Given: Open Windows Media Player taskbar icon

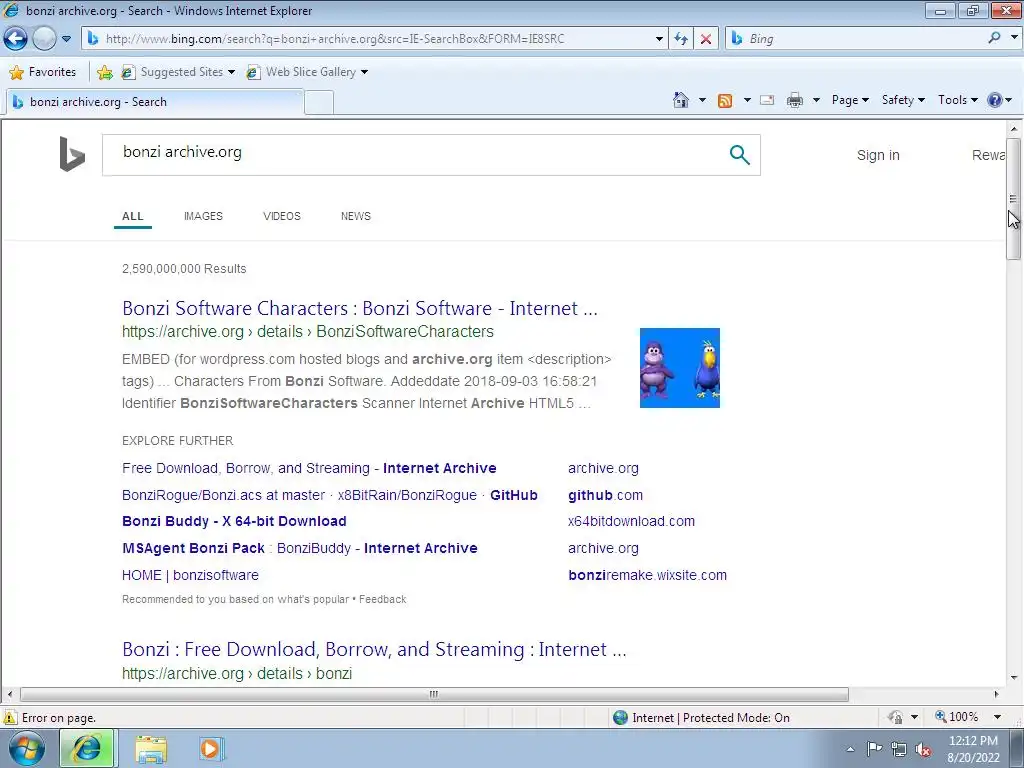Looking at the screenshot, I should 210,748.
